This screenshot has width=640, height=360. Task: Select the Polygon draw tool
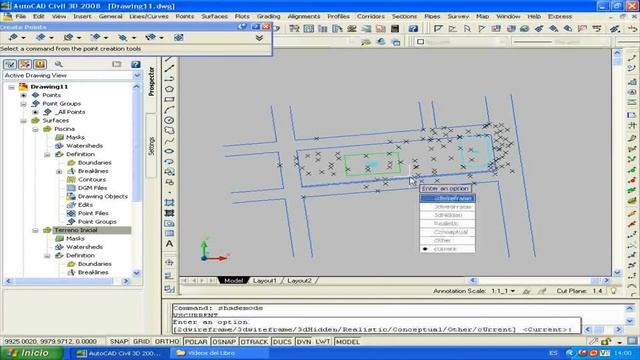pyautogui.click(x=169, y=89)
